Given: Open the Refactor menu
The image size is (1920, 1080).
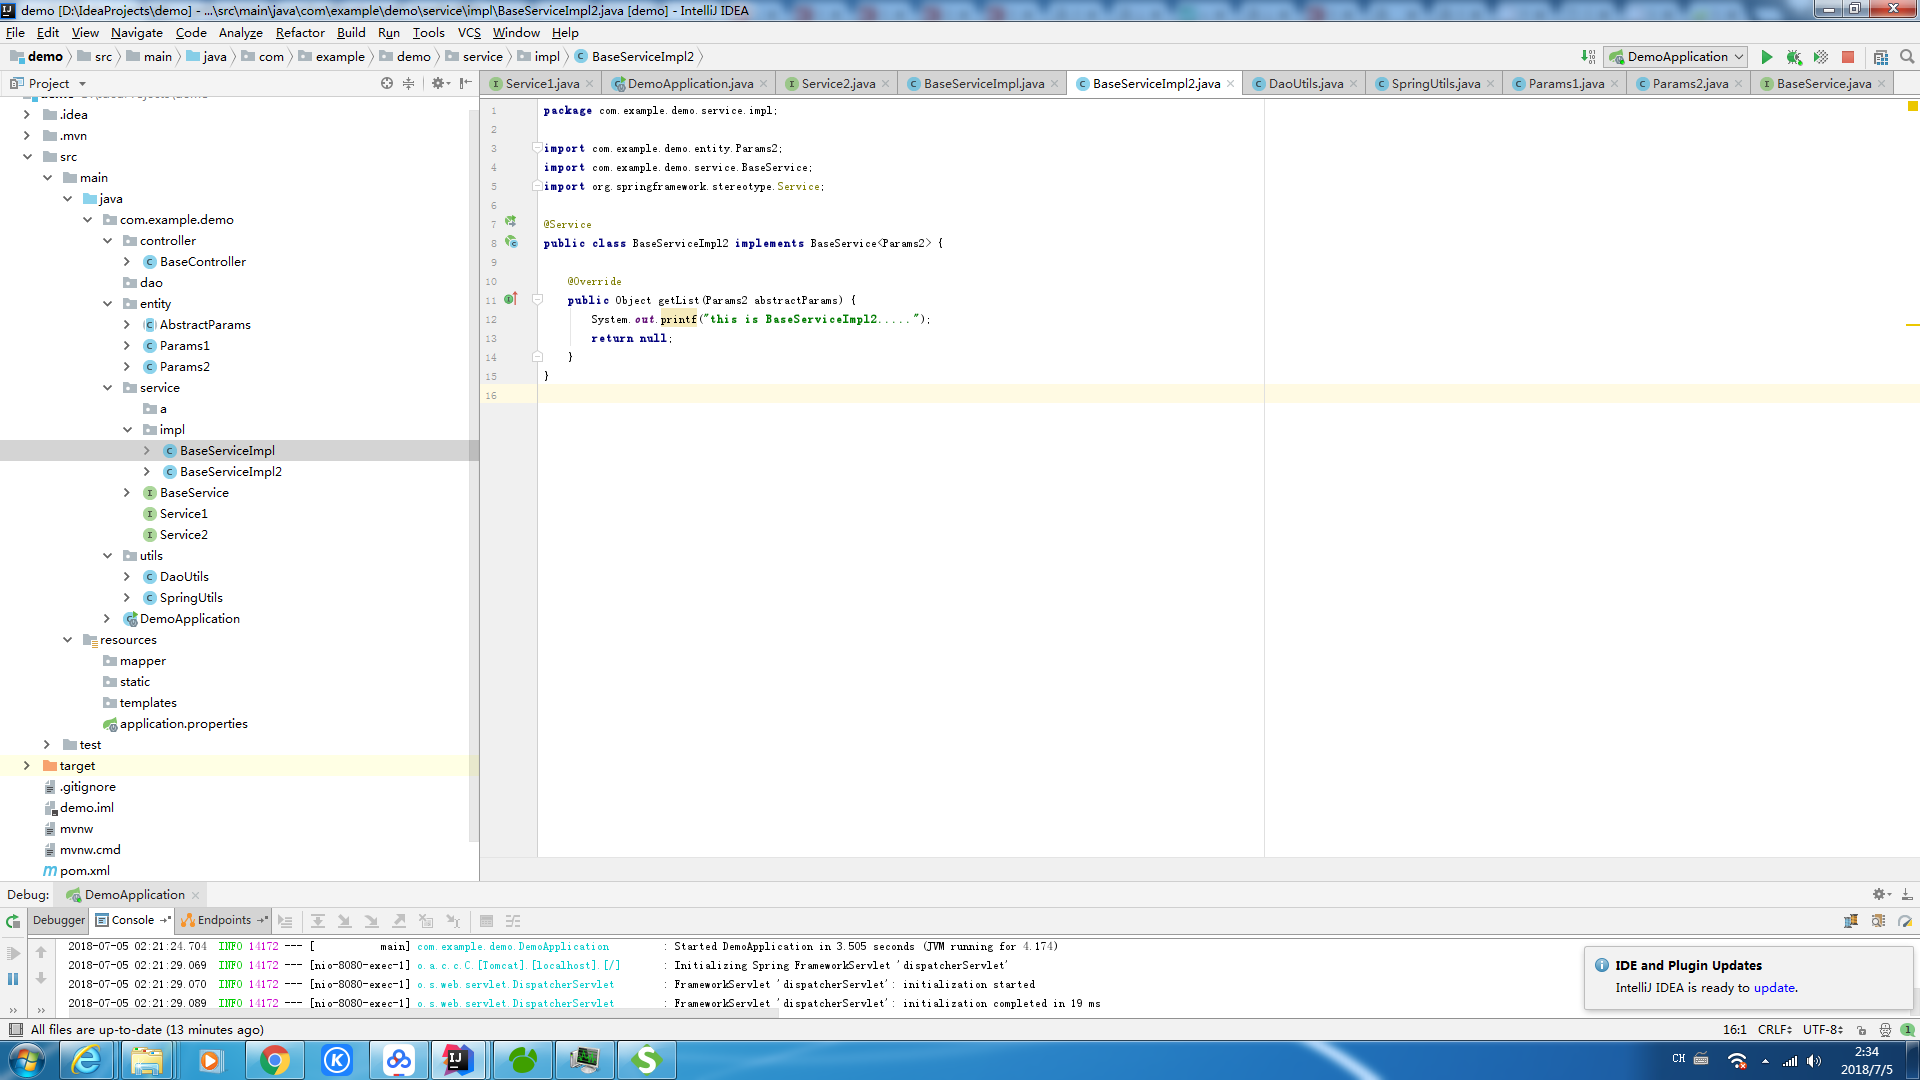Looking at the screenshot, I should tap(300, 32).
